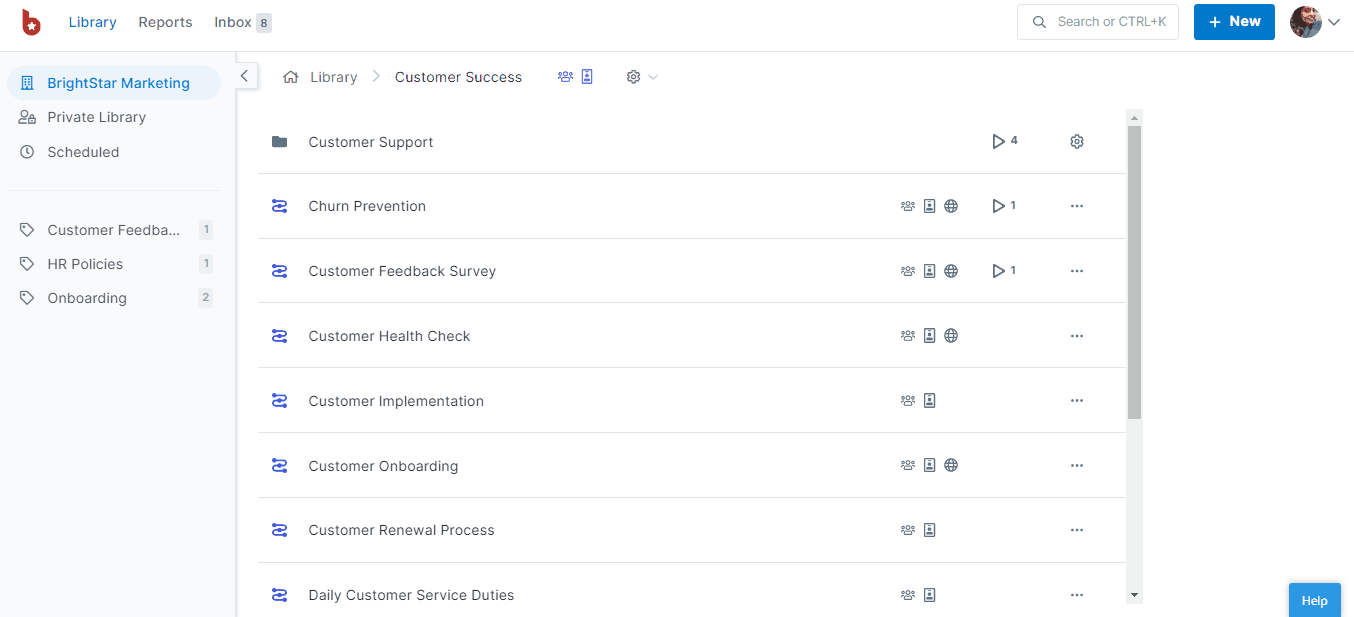Open the Inbox with 8 notifications
The height and width of the screenshot is (617, 1354).
231,21
